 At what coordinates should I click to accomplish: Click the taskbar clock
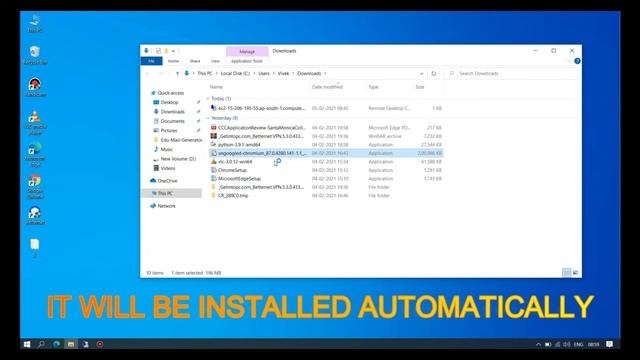tap(593, 344)
